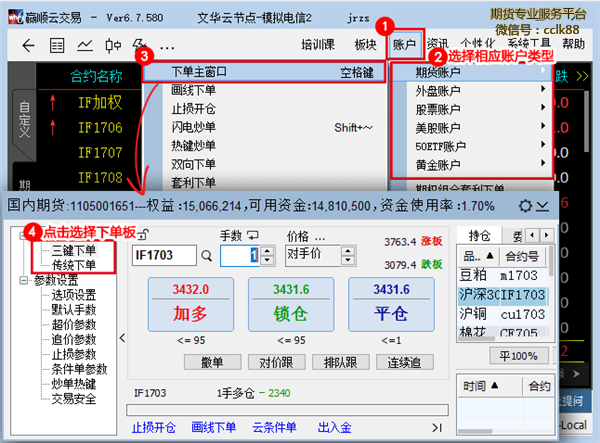Click the 撤单 cancel order button

[212, 362]
